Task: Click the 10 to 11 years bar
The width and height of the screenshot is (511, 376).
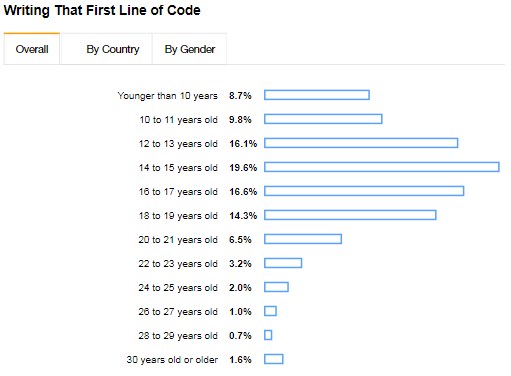Action: pos(323,119)
